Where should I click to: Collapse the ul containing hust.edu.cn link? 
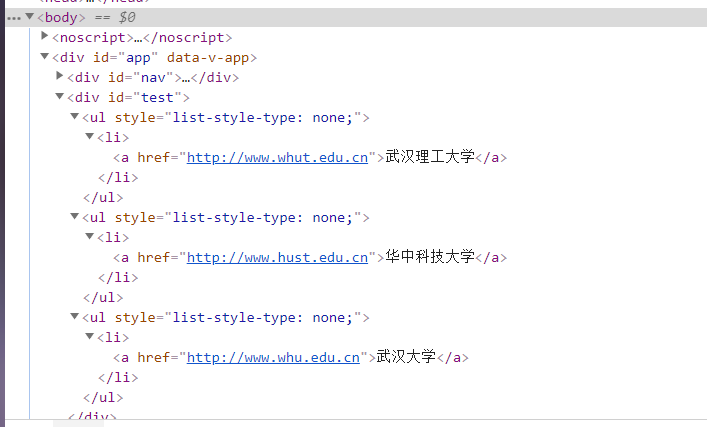(x=75, y=216)
